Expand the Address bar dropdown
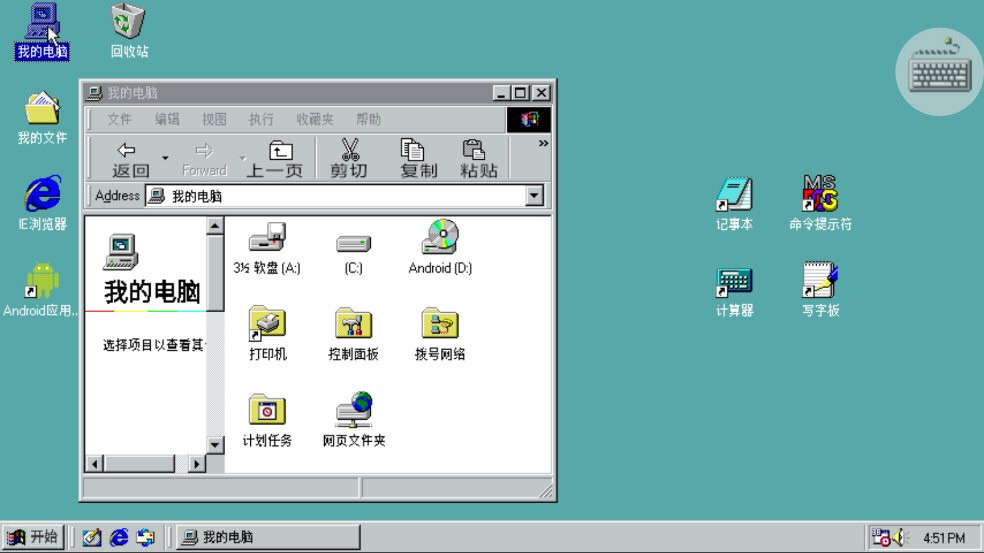 tap(534, 196)
